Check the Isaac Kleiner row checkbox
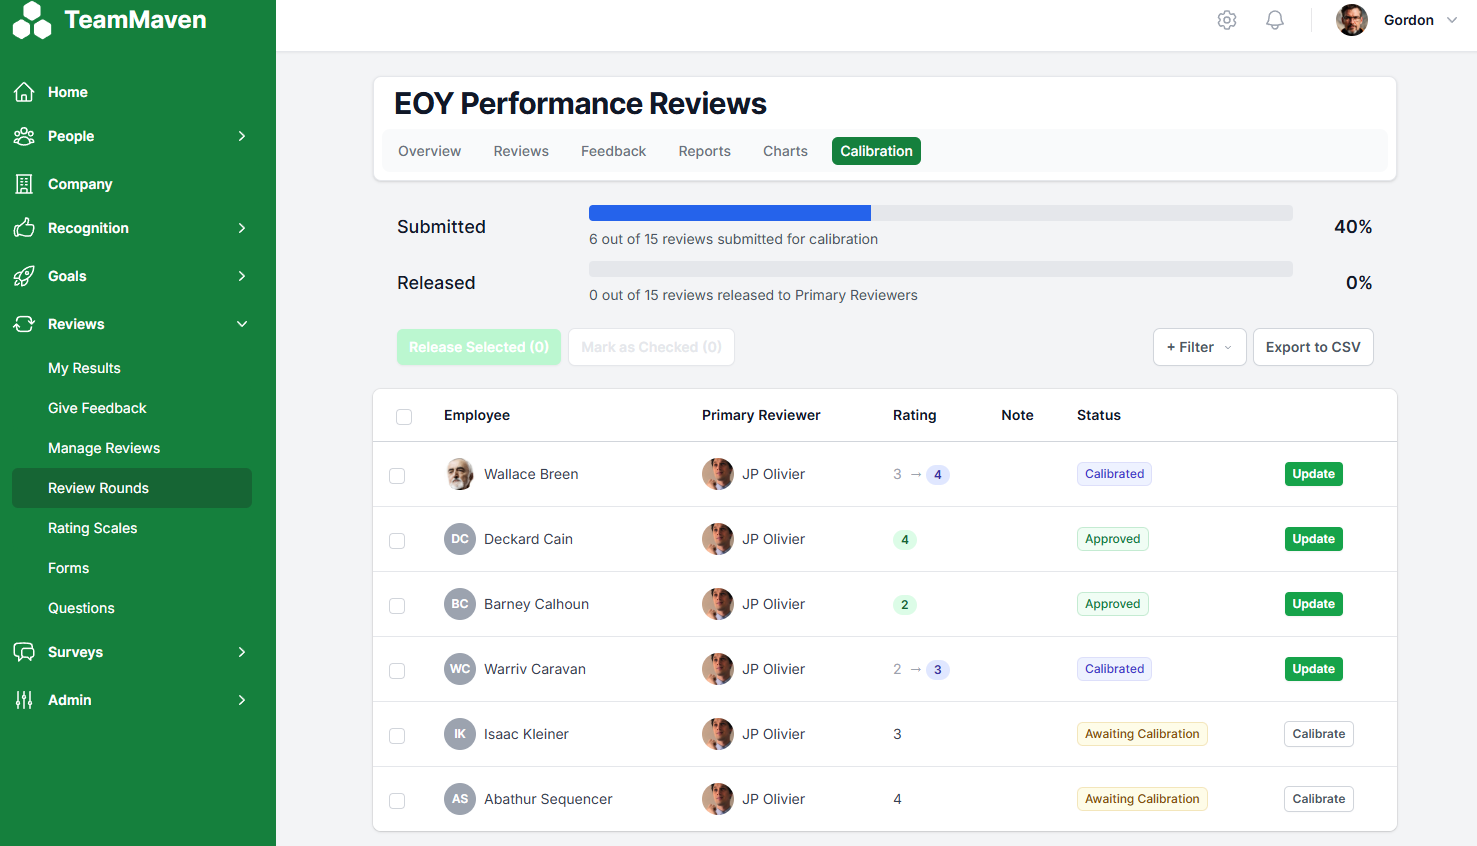Viewport: 1477px width, 846px height. coord(397,736)
